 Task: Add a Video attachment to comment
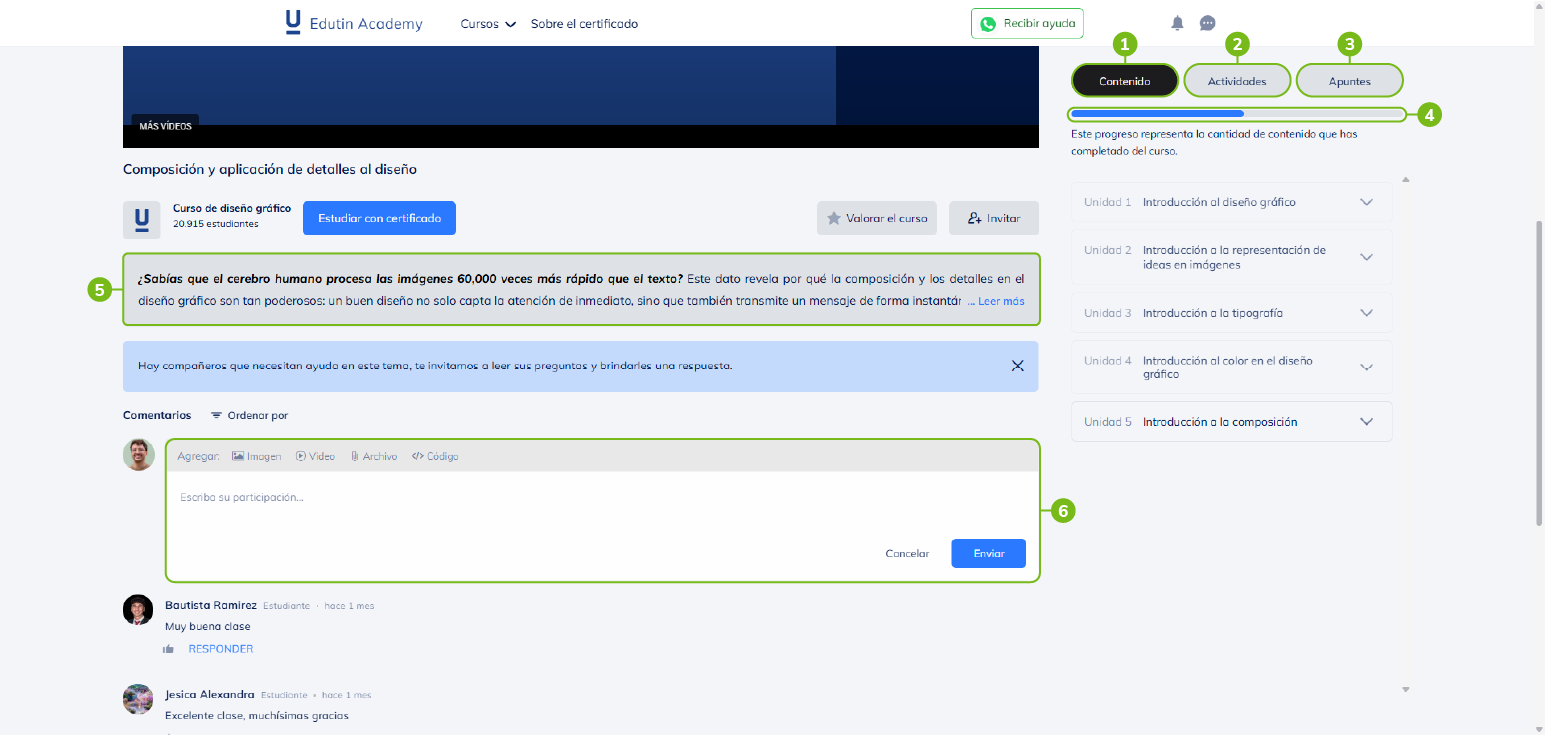coord(315,456)
